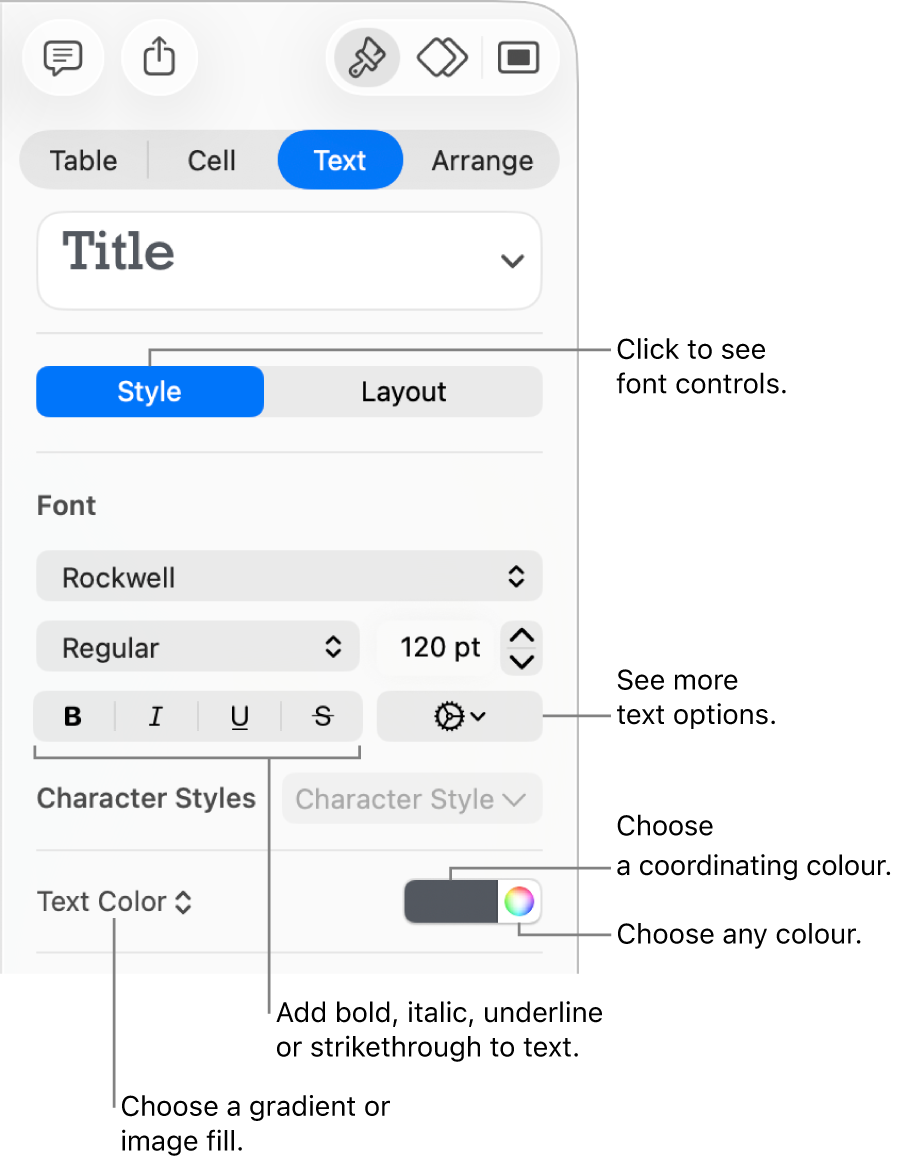Open the Share menu icon
The height and width of the screenshot is (1160, 904).
click(159, 58)
